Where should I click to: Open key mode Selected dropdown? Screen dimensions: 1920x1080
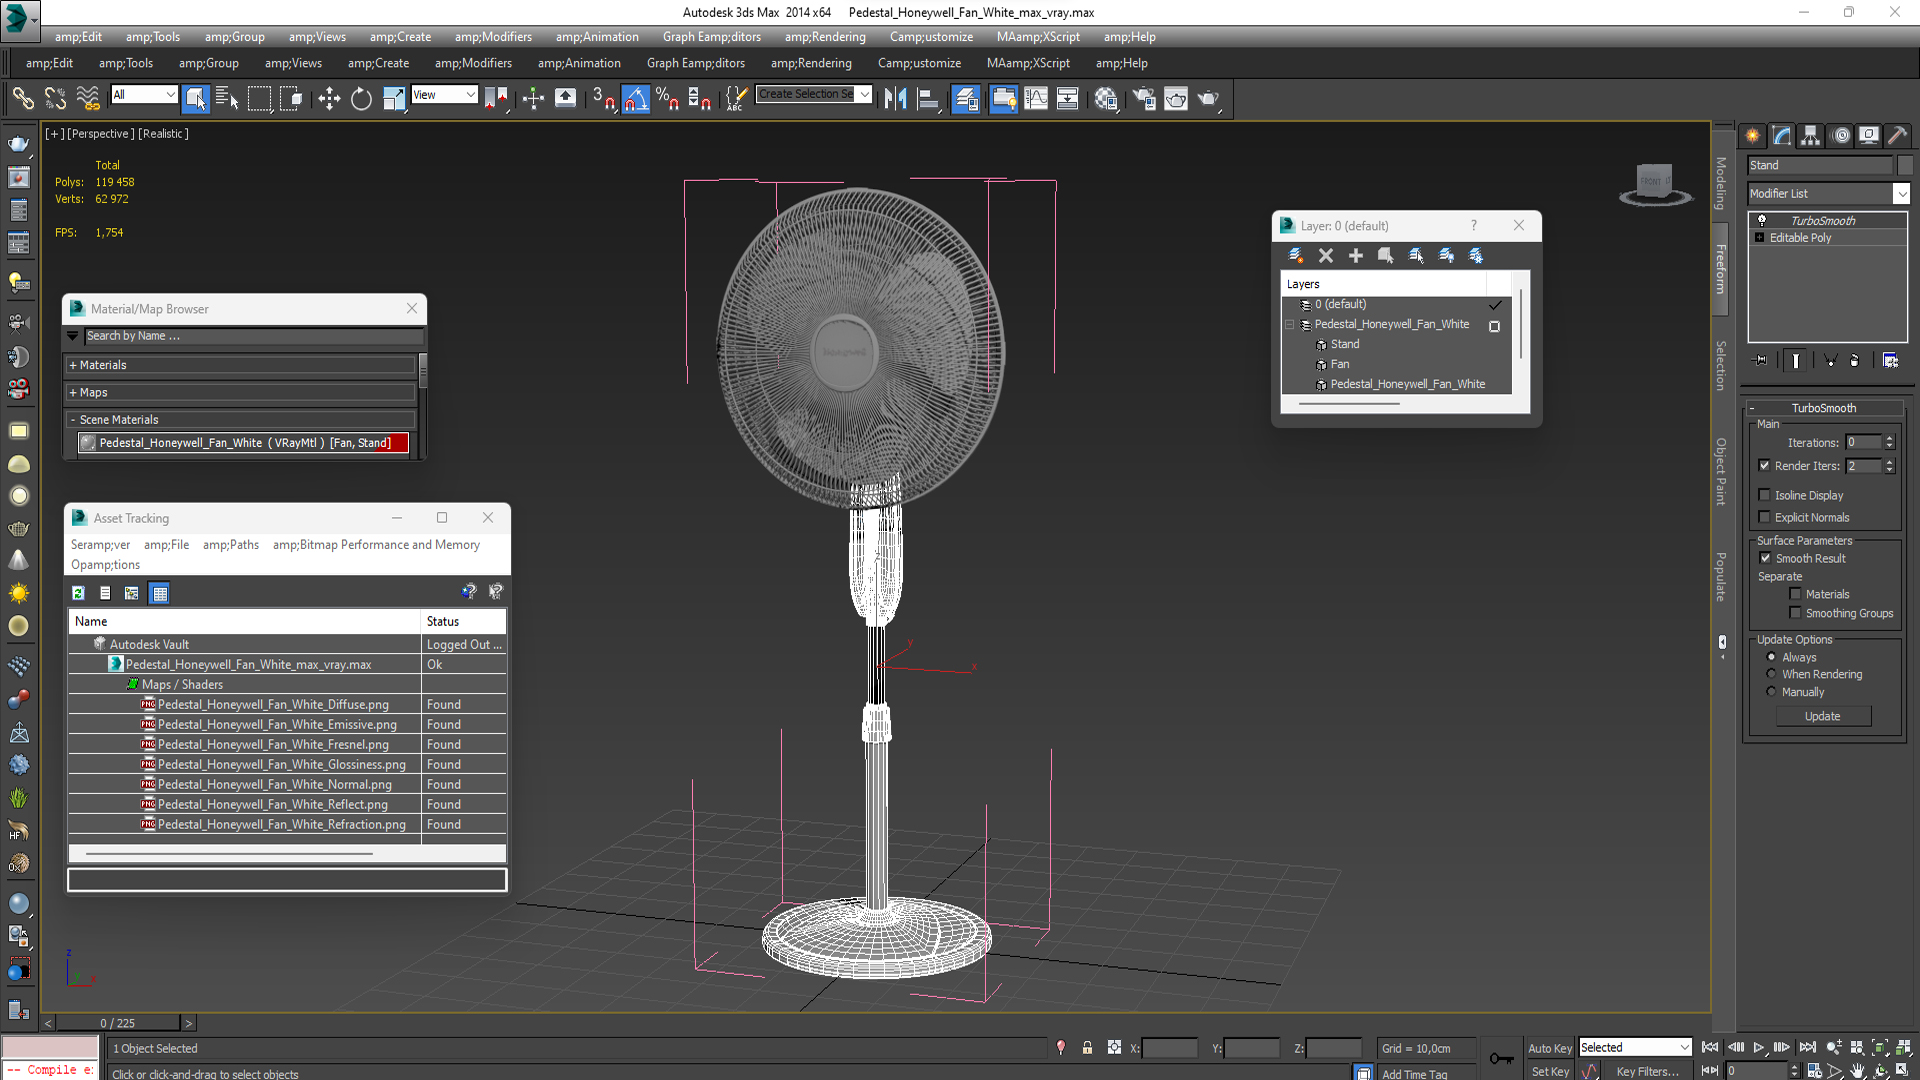1635,1047
